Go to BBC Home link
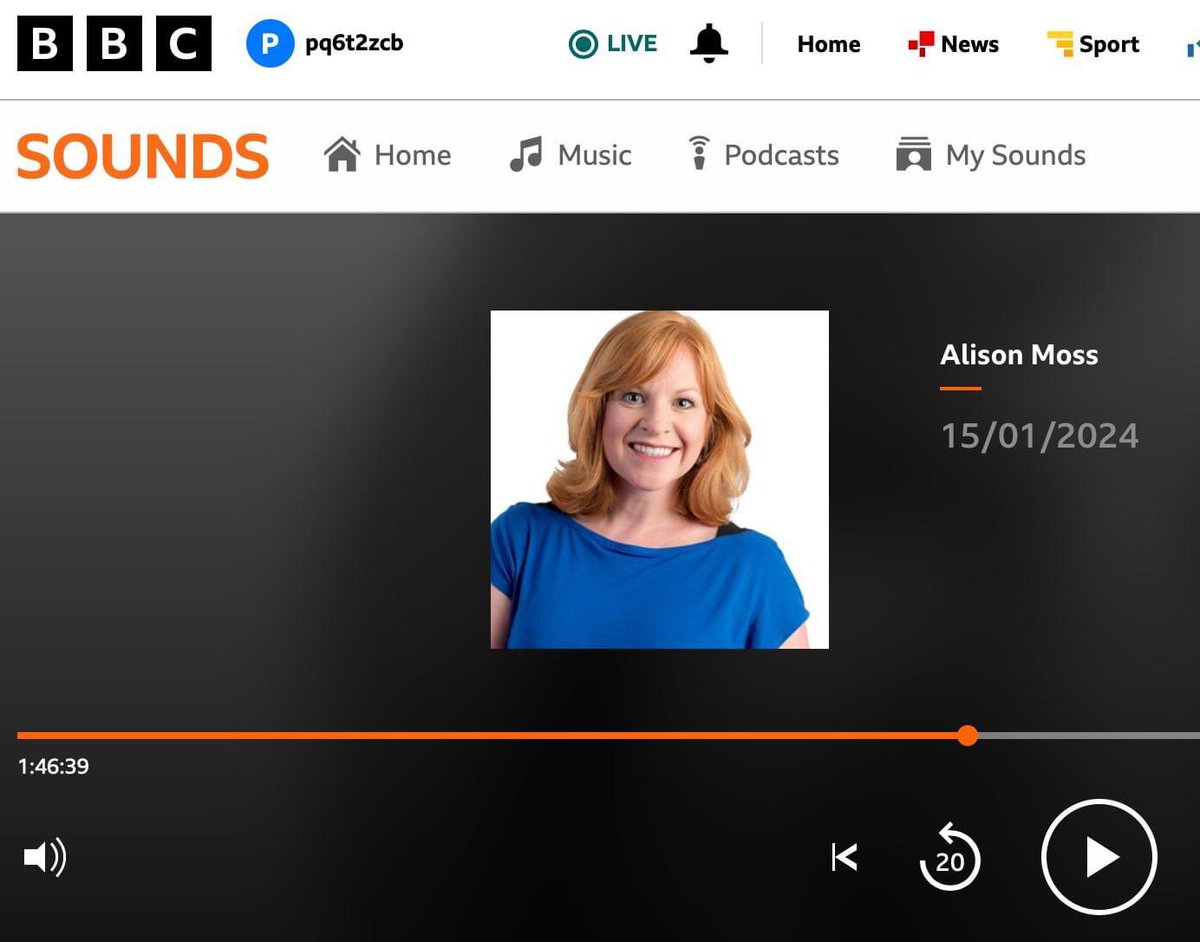Image resolution: width=1200 pixels, height=942 pixels. (828, 44)
